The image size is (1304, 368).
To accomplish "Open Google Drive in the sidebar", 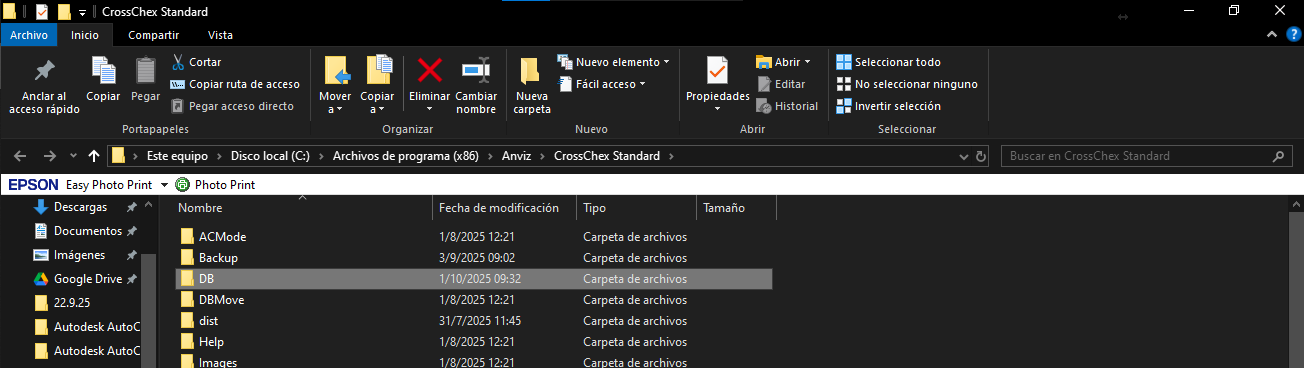I will [x=88, y=279].
